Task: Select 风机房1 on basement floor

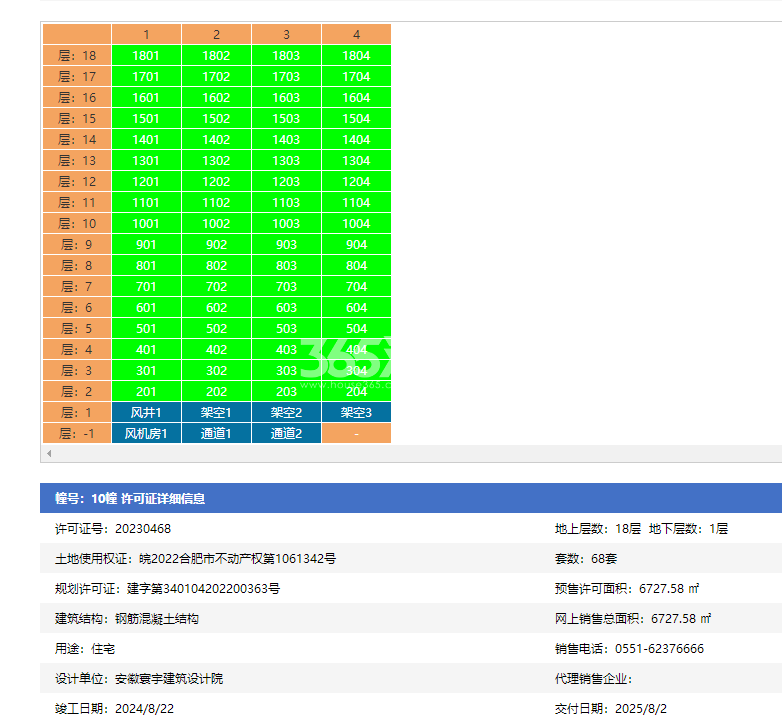Action: (146, 433)
